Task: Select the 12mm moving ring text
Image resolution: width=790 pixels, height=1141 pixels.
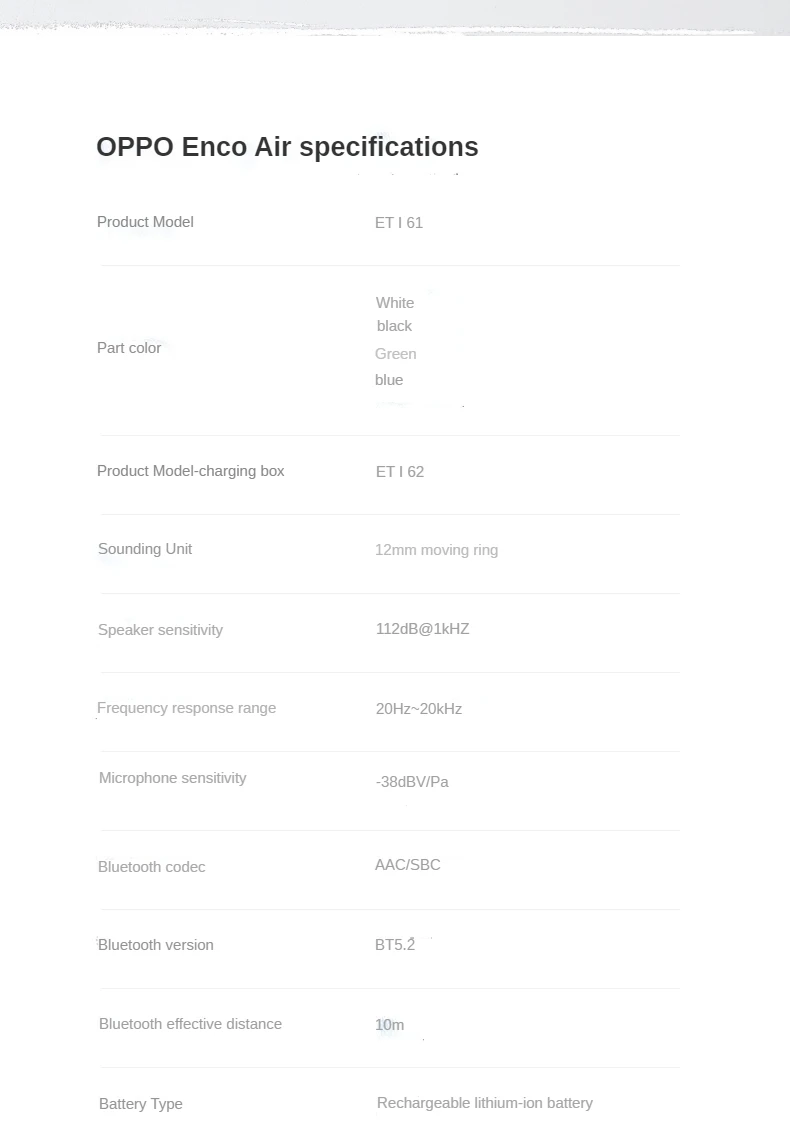Action: point(436,550)
